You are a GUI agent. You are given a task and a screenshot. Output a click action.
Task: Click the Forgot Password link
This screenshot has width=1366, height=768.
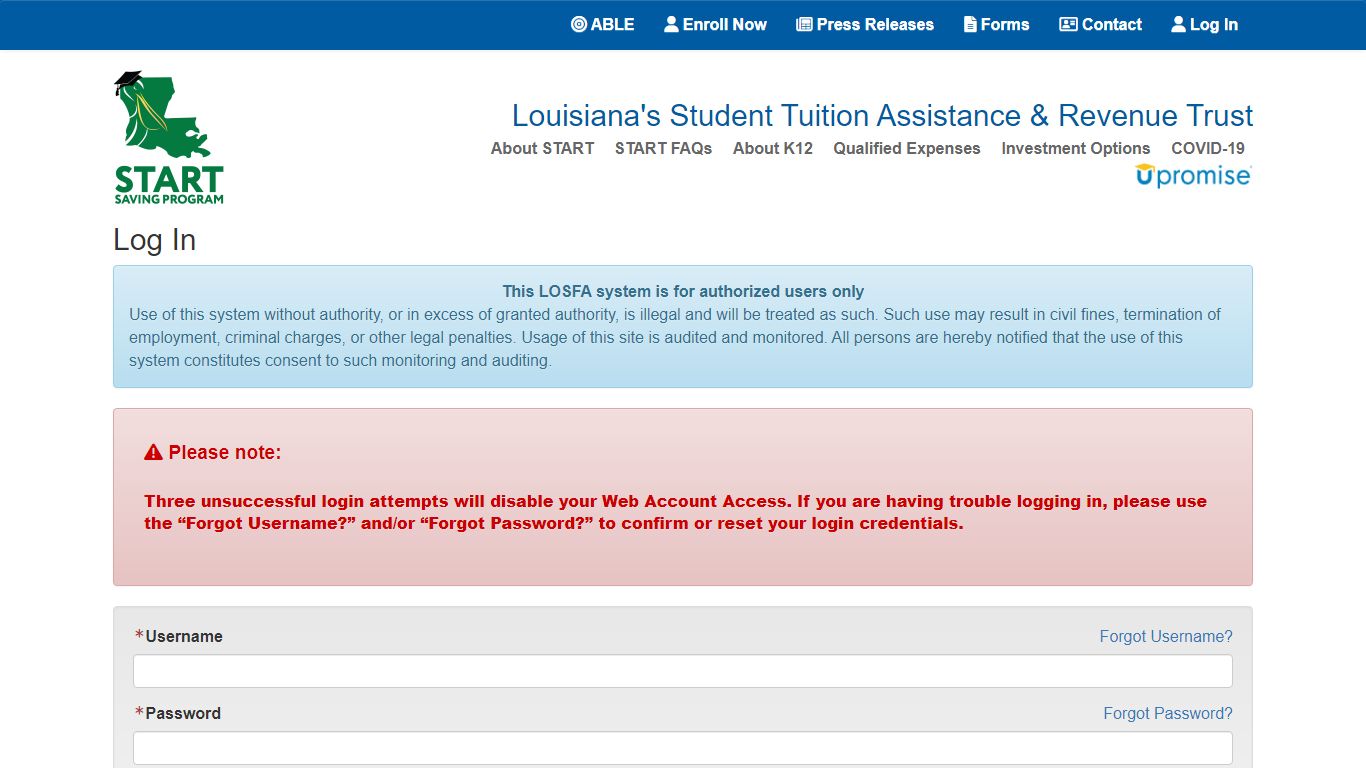1167,713
